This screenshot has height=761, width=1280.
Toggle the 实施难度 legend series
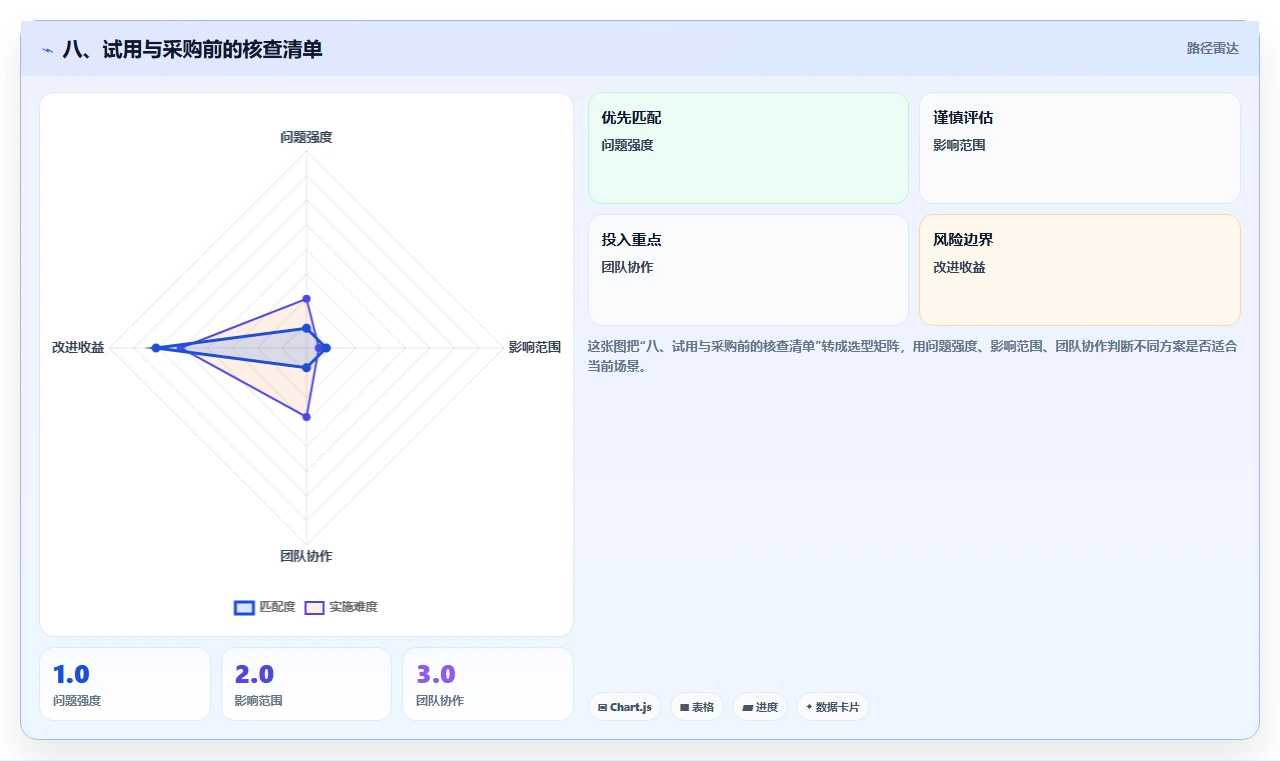tap(341, 607)
